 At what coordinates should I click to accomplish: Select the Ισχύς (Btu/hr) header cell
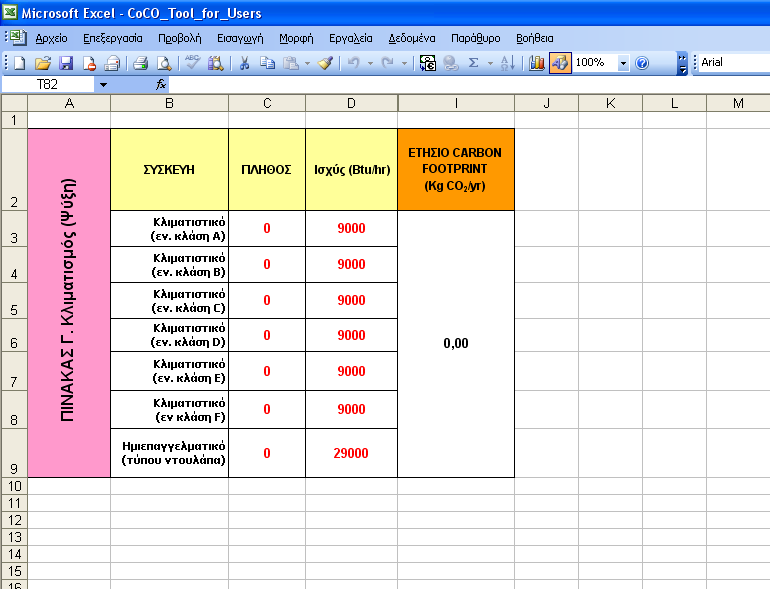pyautogui.click(x=351, y=169)
